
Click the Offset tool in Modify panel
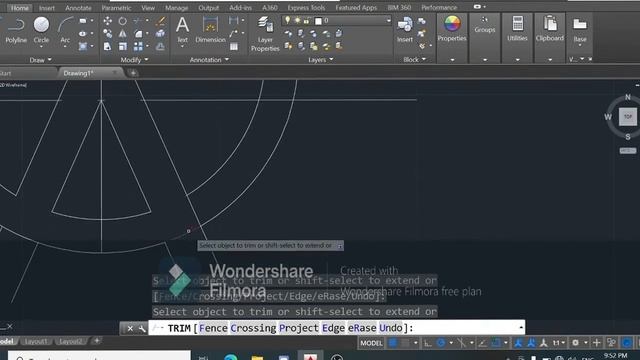[161, 46]
